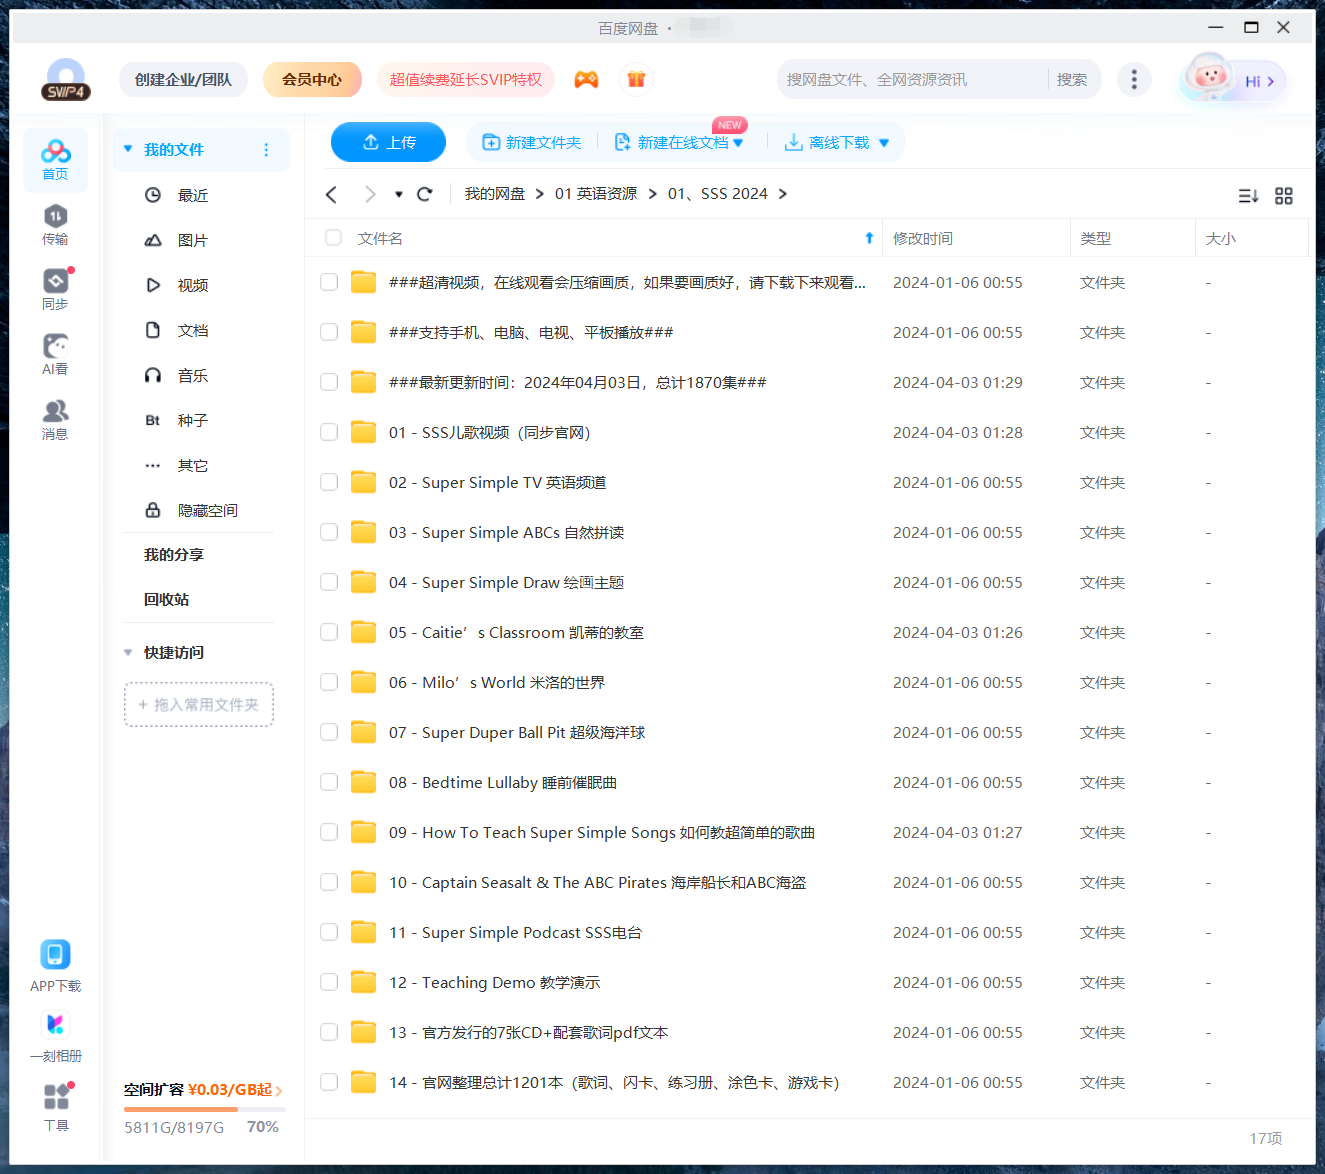Open the 一刻相册 album icon

coord(55,1025)
